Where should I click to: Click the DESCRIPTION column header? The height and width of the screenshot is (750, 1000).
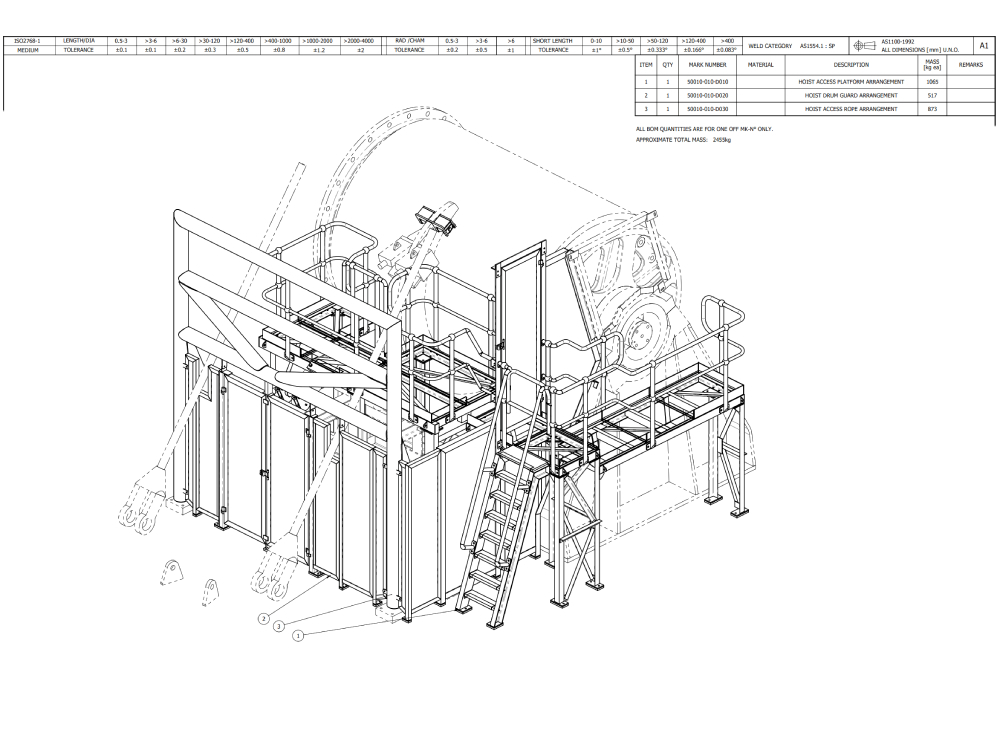tap(851, 65)
